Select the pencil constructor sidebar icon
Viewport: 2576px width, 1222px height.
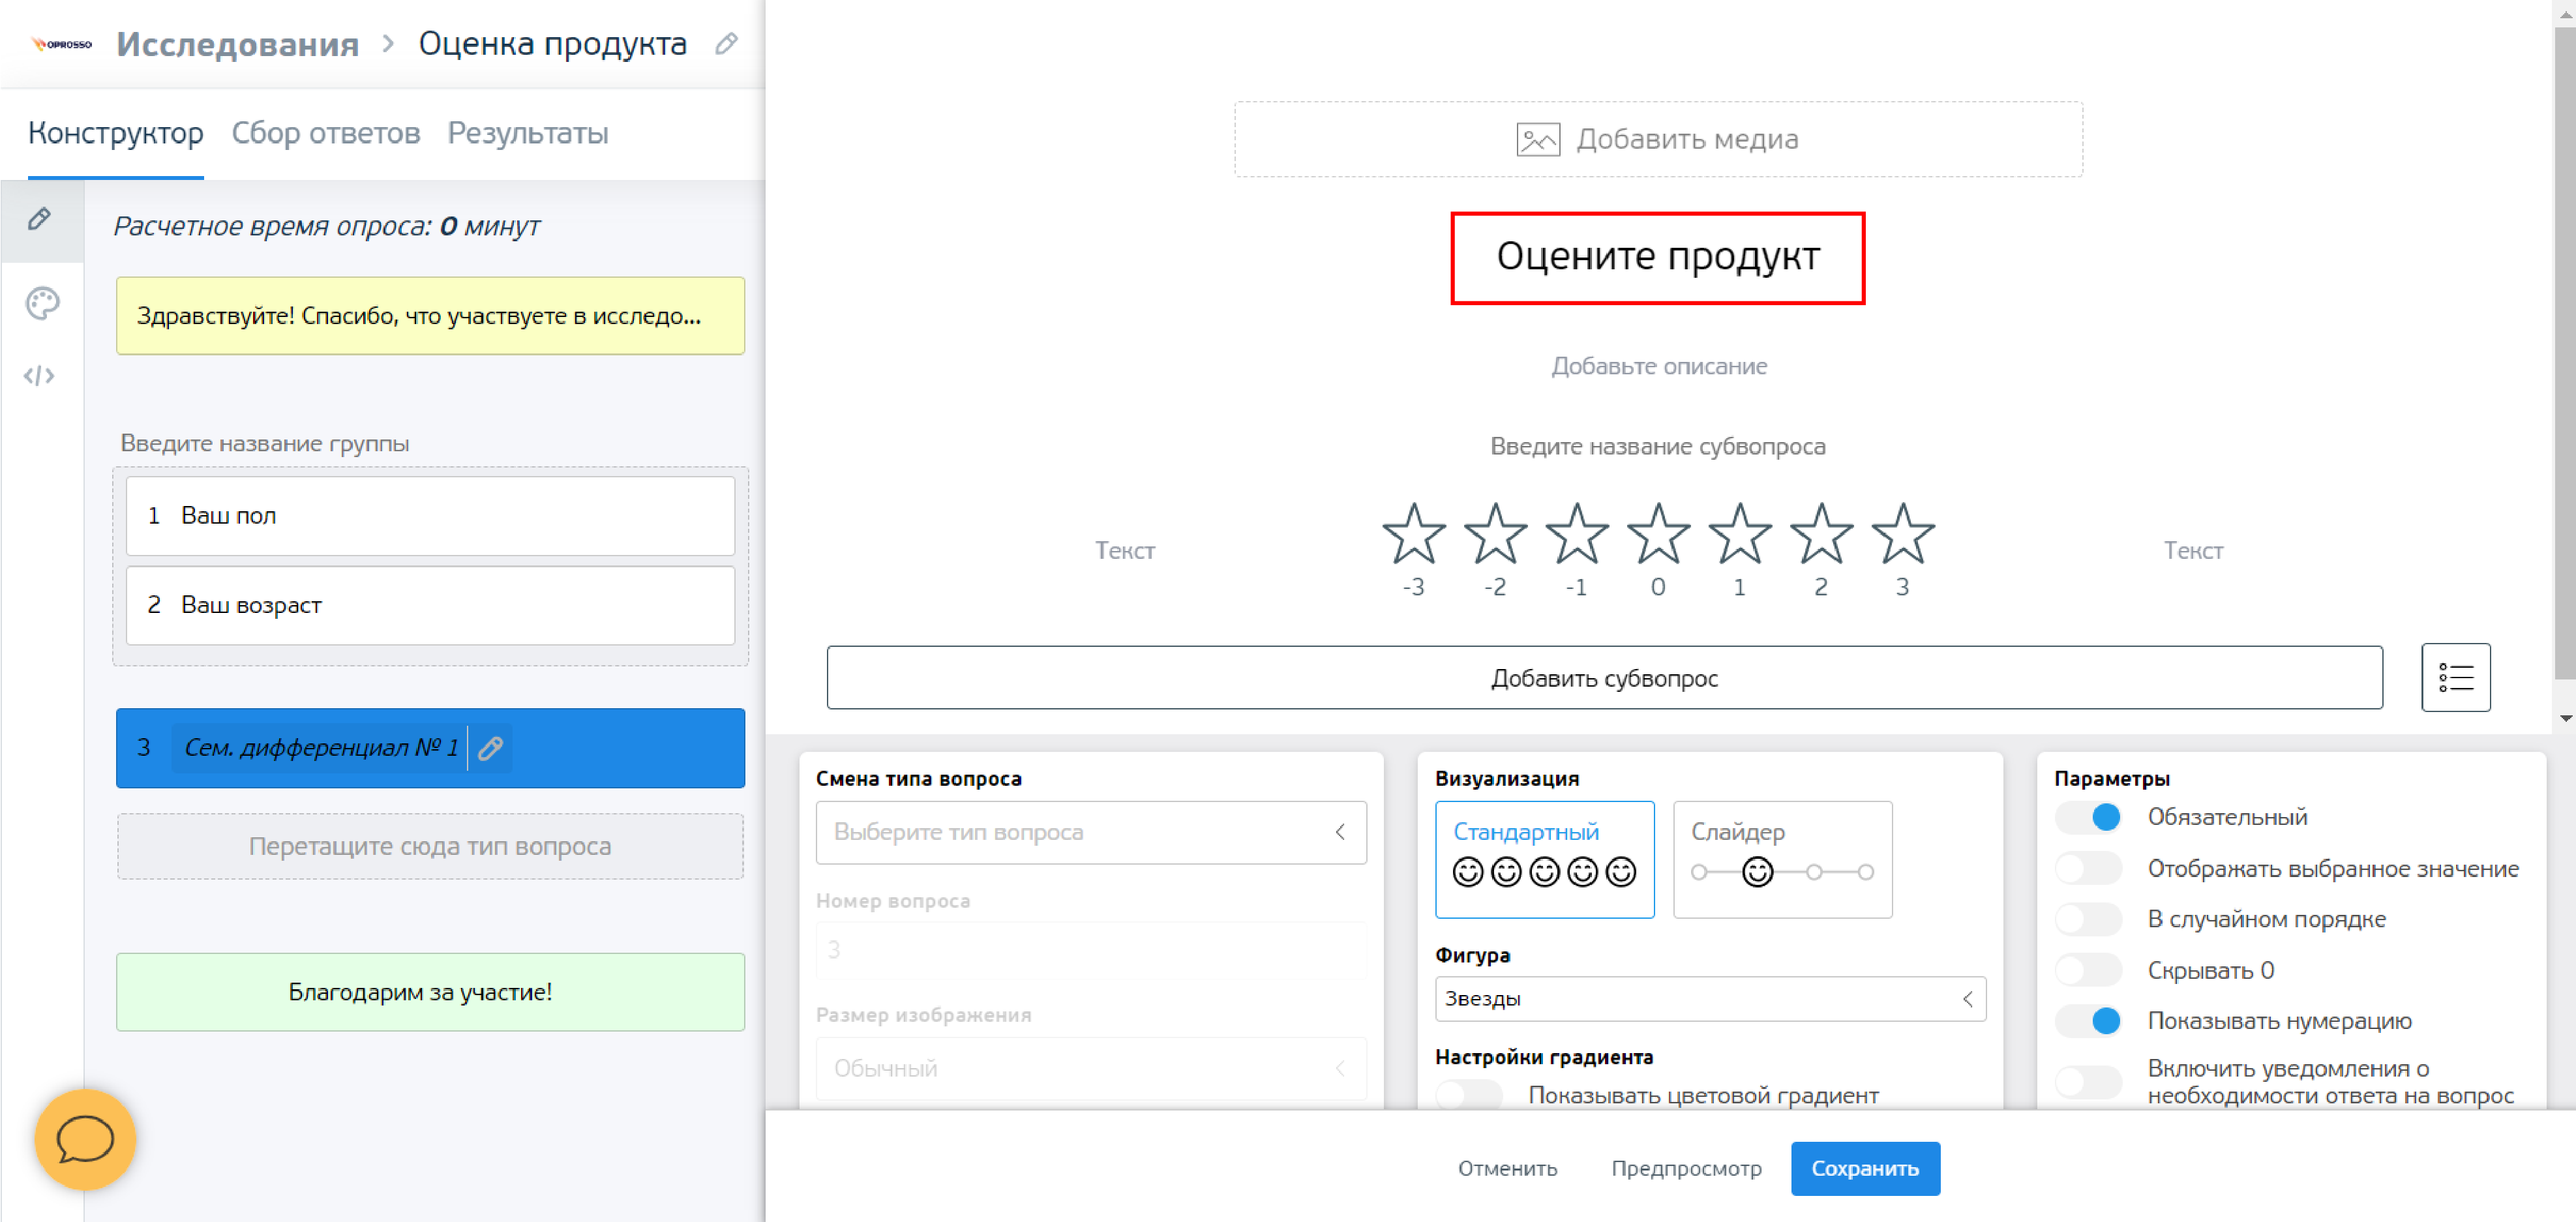pyautogui.click(x=40, y=219)
